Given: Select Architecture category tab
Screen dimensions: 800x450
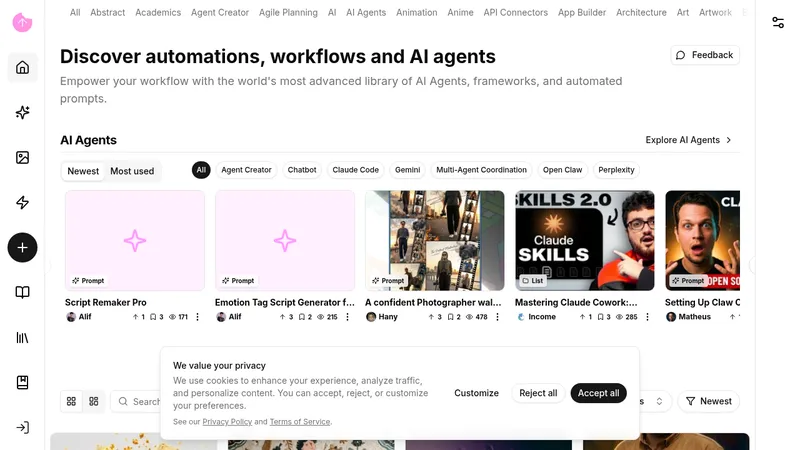Looking at the screenshot, I should 641,12.
